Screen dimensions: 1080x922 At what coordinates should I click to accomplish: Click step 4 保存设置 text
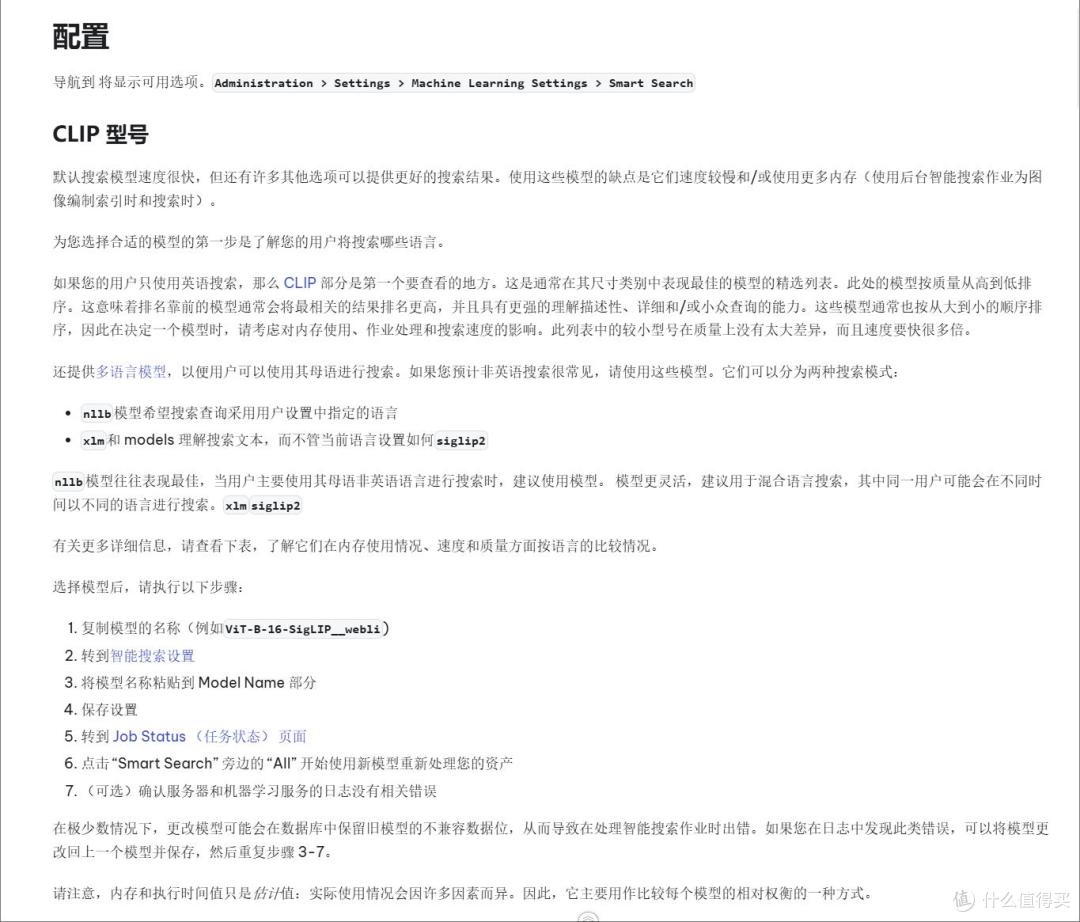(109, 709)
